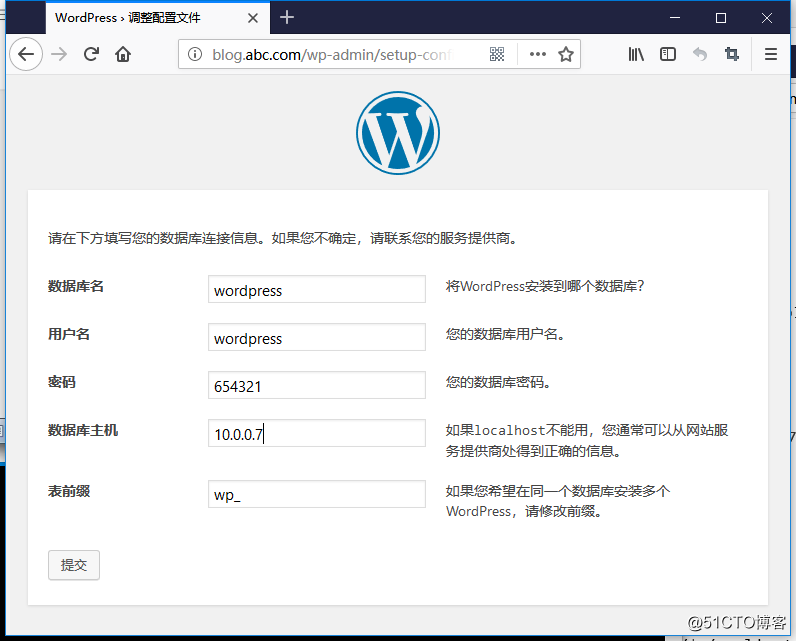Open the Firefox hamburger menu
Image resolution: width=796 pixels, height=641 pixels.
pos(771,54)
